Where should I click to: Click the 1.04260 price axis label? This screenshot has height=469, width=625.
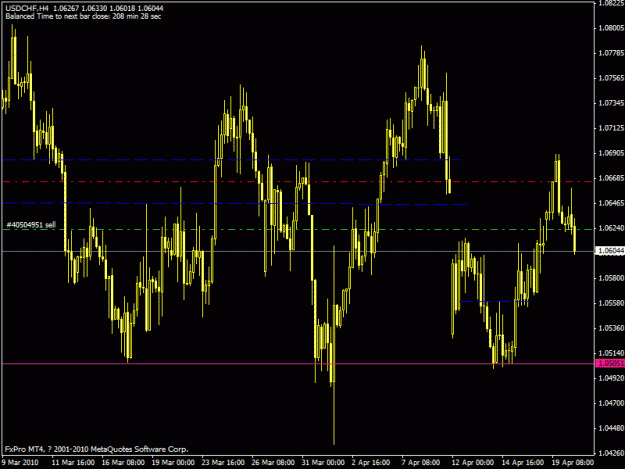click(x=611, y=453)
